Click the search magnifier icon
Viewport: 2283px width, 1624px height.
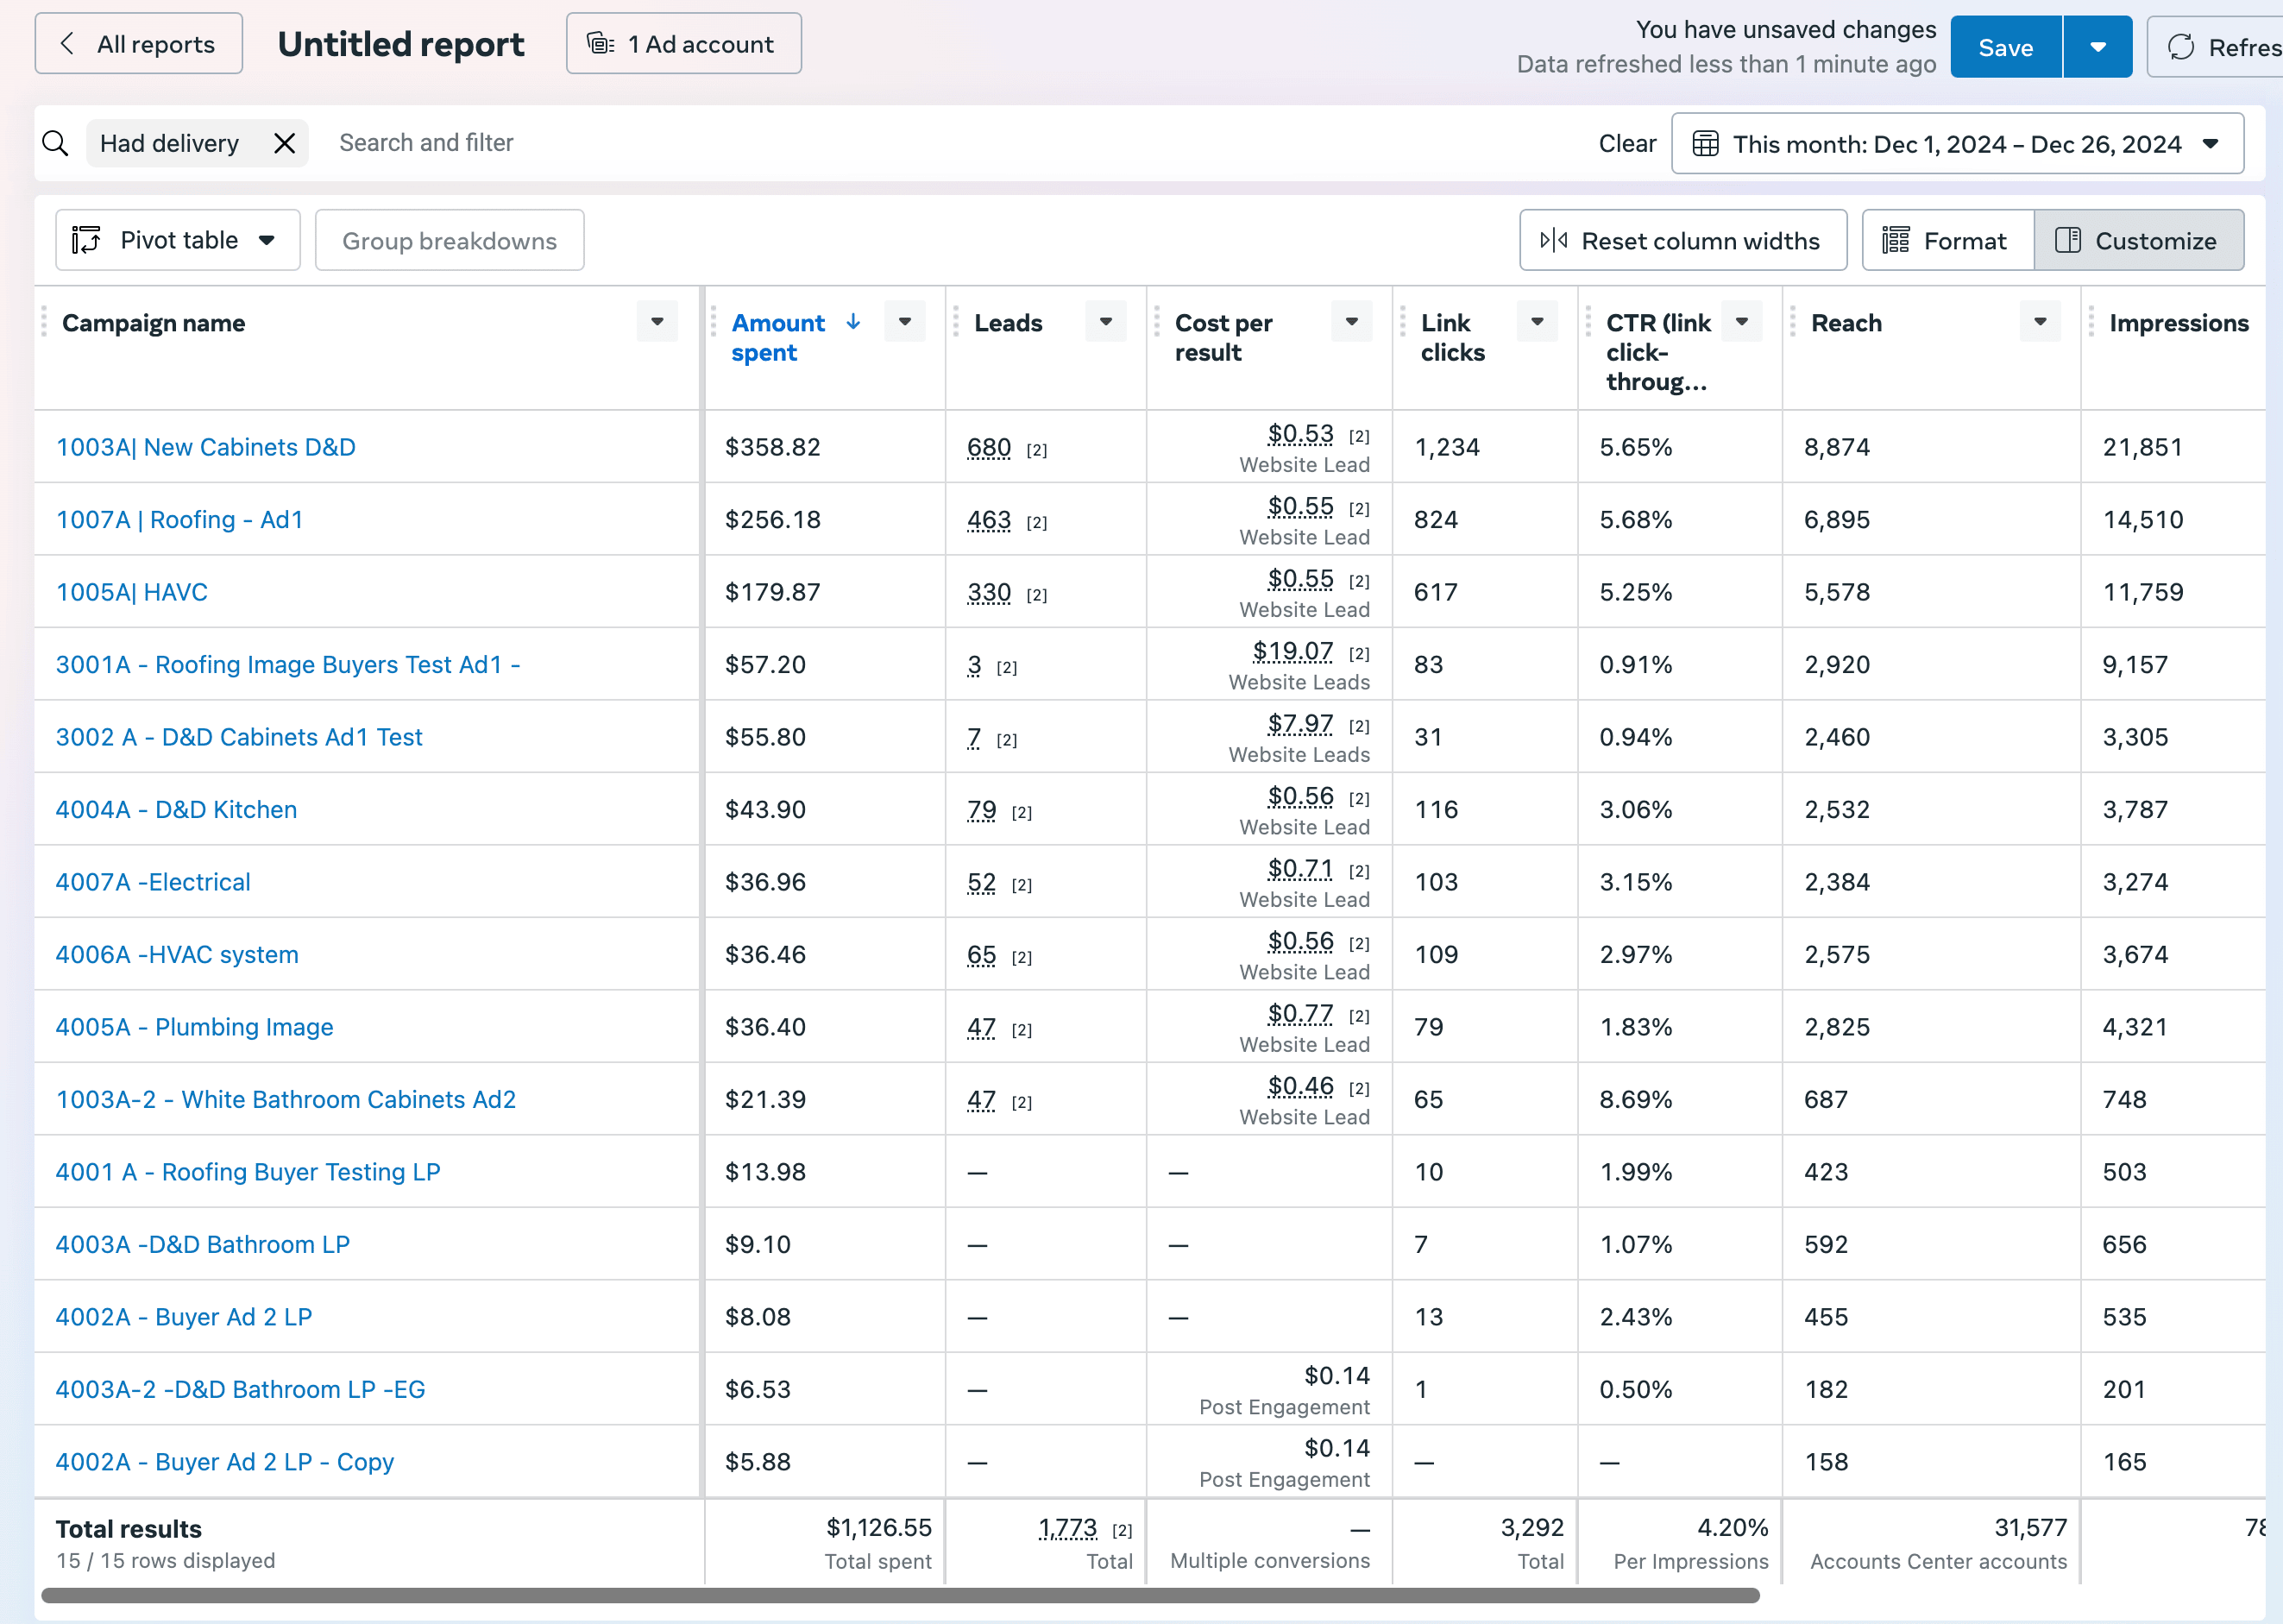(x=56, y=143)
